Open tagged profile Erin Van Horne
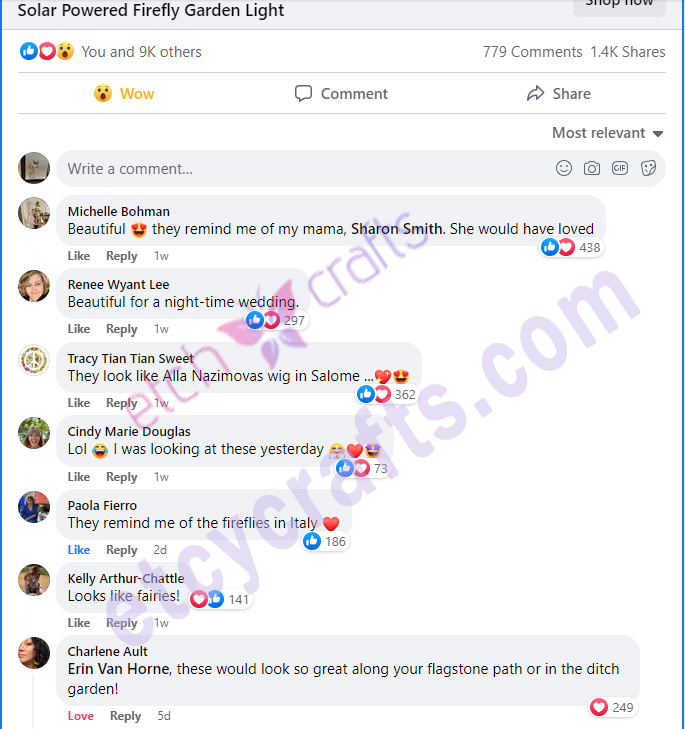Image resolution: width=685 pixels, height=729 pixels. [119, 669]
